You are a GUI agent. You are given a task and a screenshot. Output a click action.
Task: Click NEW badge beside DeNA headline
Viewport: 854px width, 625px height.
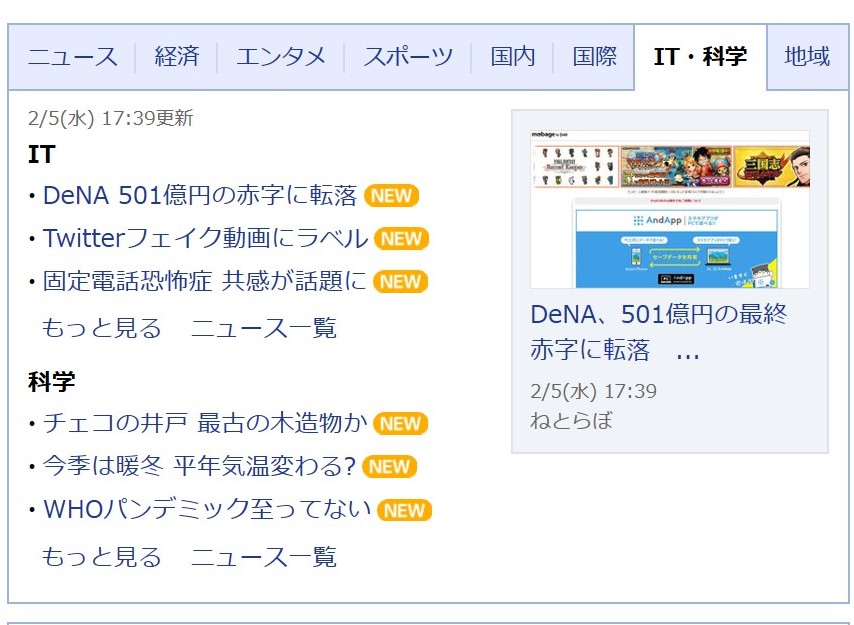pyautogui.click(x=391, y=195)
